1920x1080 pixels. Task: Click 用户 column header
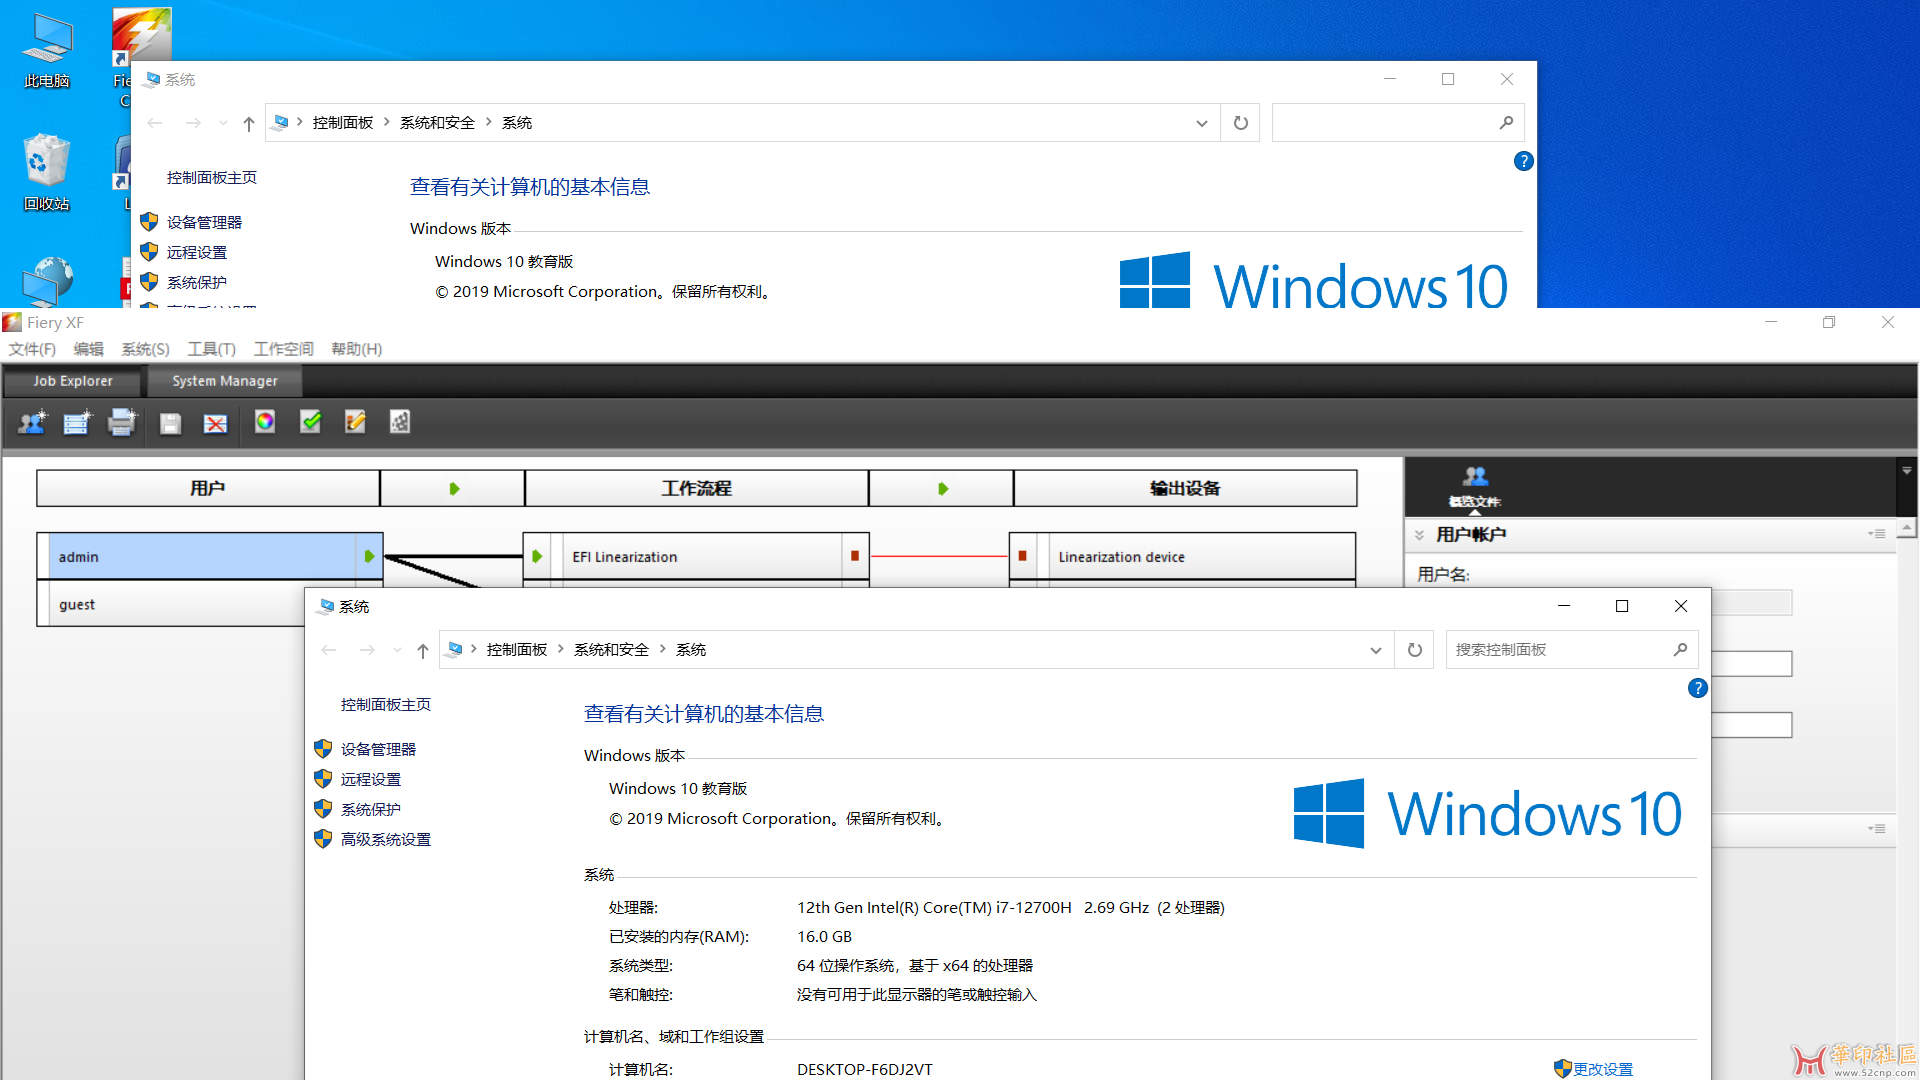point(208,489)
